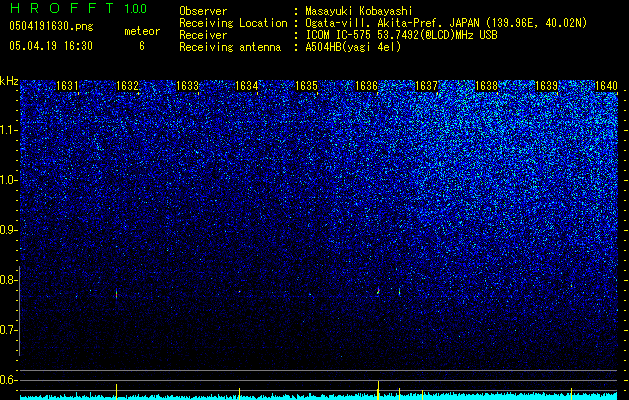Screen dimensions: 629x400
Task: Click the "Receiving Location" label
Action: (233, 23)
